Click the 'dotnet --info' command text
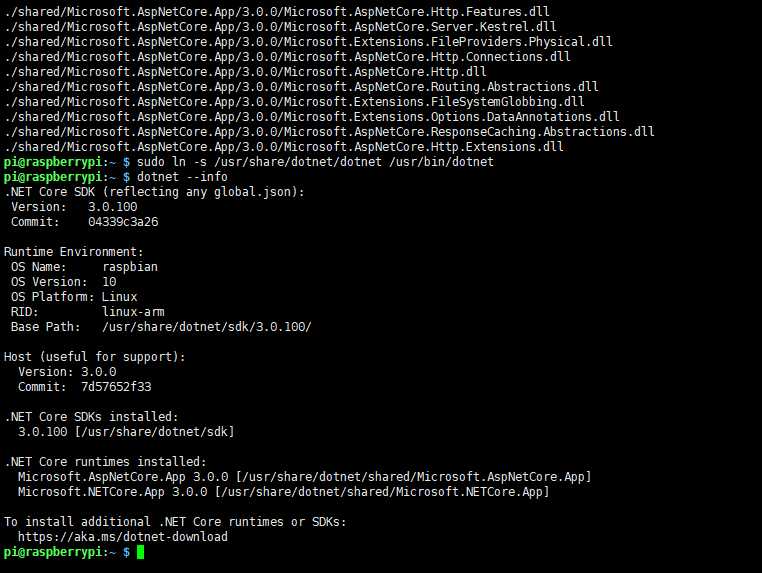This screenshot has height=573, width=762. (182, 177)
